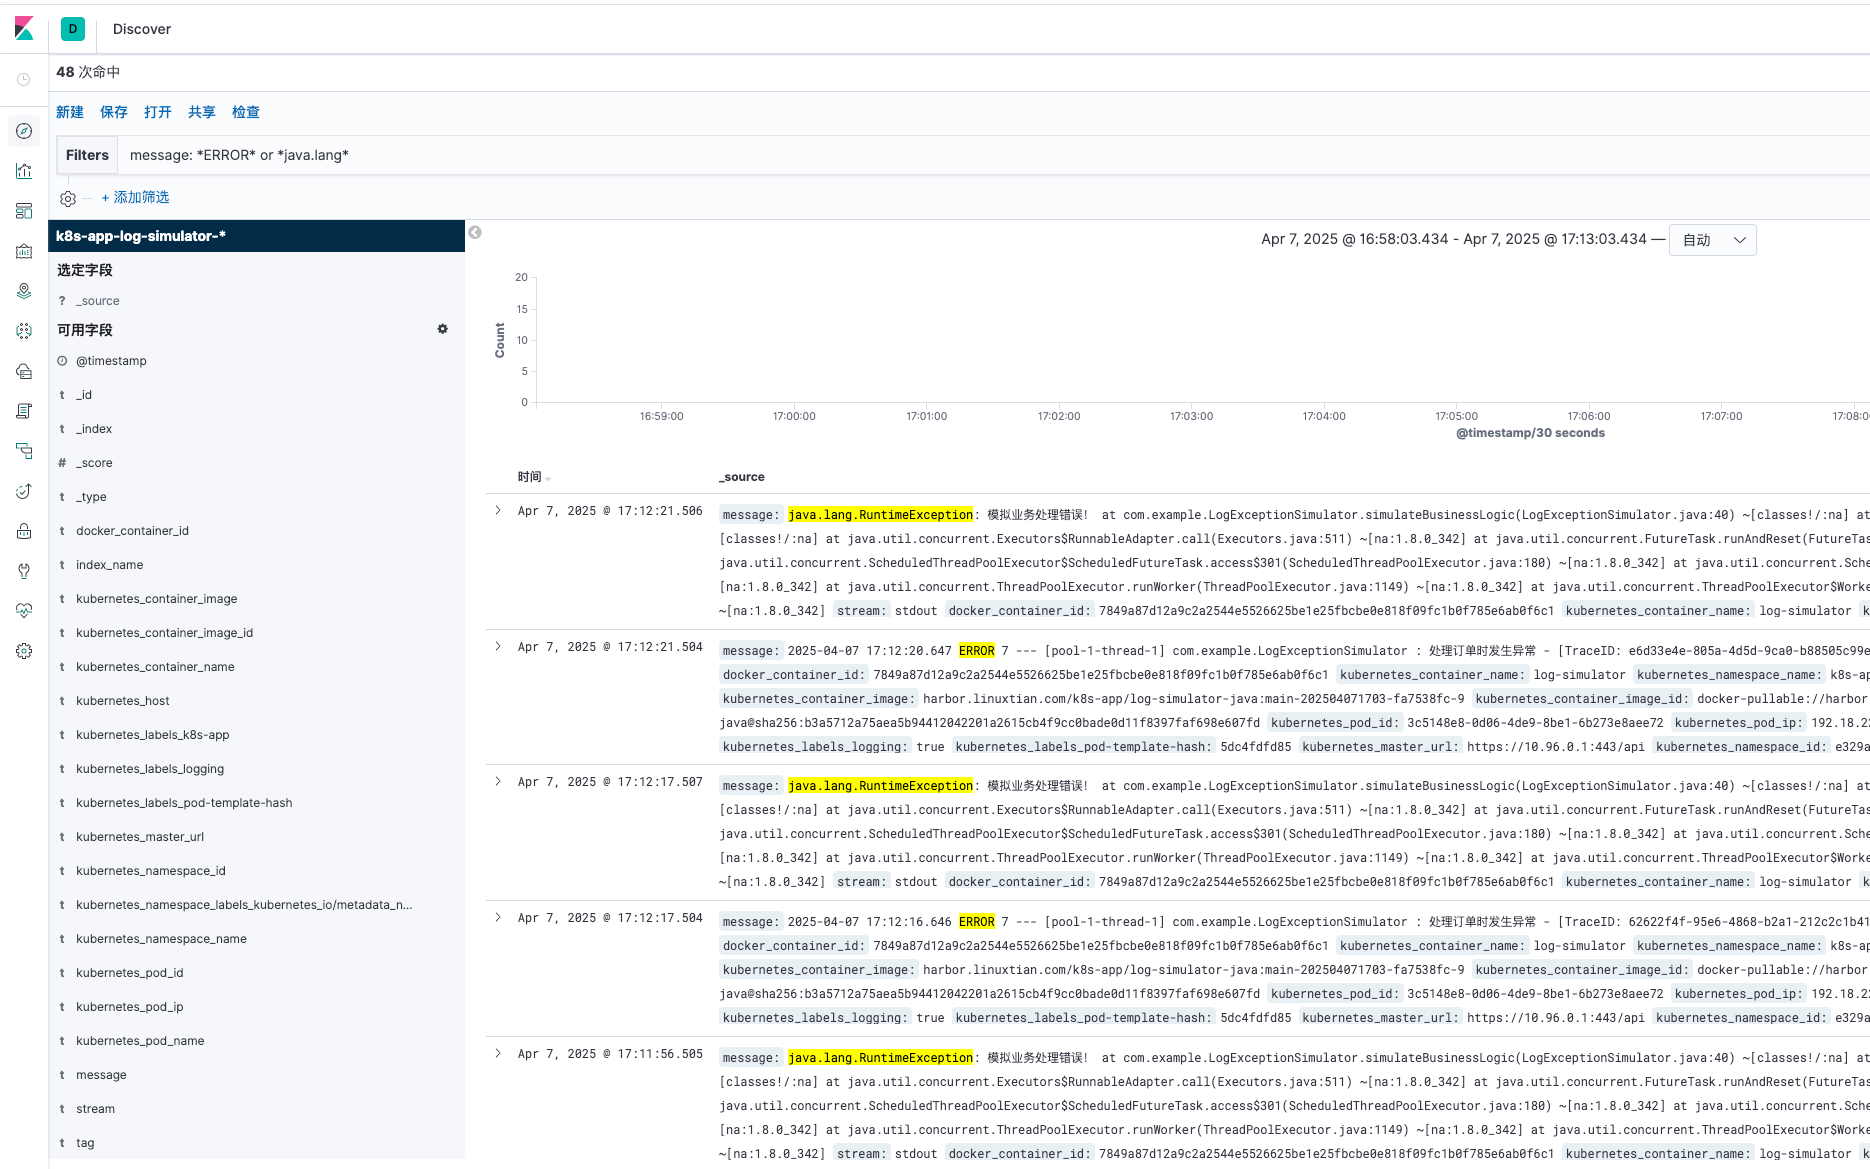Open Dev Tools wrench icon
The image size is (1870, 1169).
(24, 571)
